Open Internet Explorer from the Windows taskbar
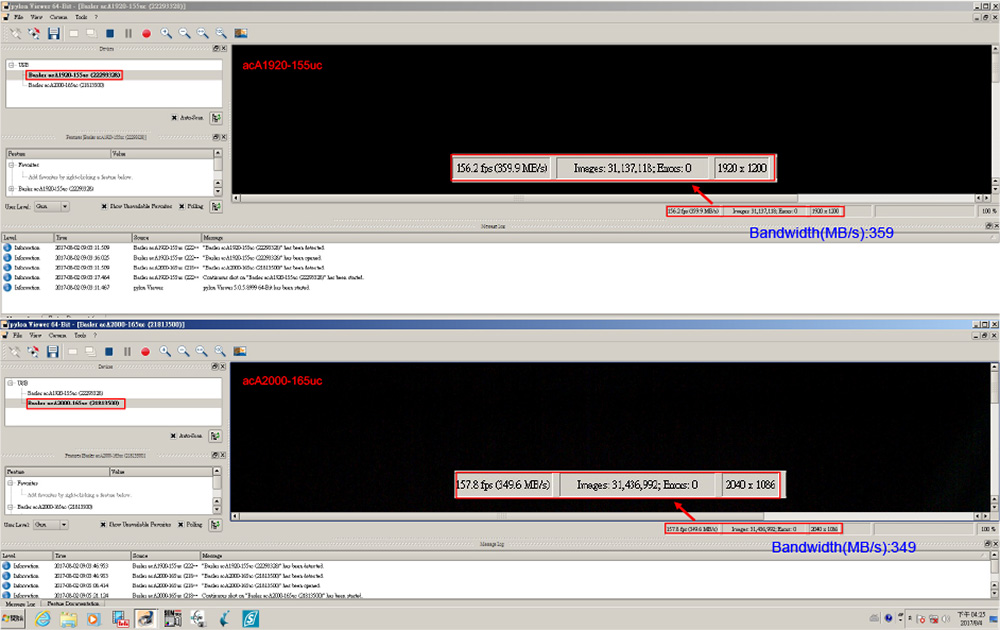Screen dimensions: 1000x630 click(43, 619)
